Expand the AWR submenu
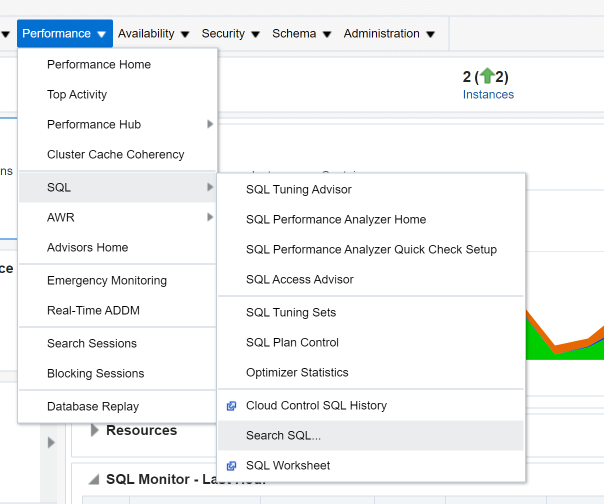Image resolution: width=604 pixels, height=504 pixels. pos(61,217)
